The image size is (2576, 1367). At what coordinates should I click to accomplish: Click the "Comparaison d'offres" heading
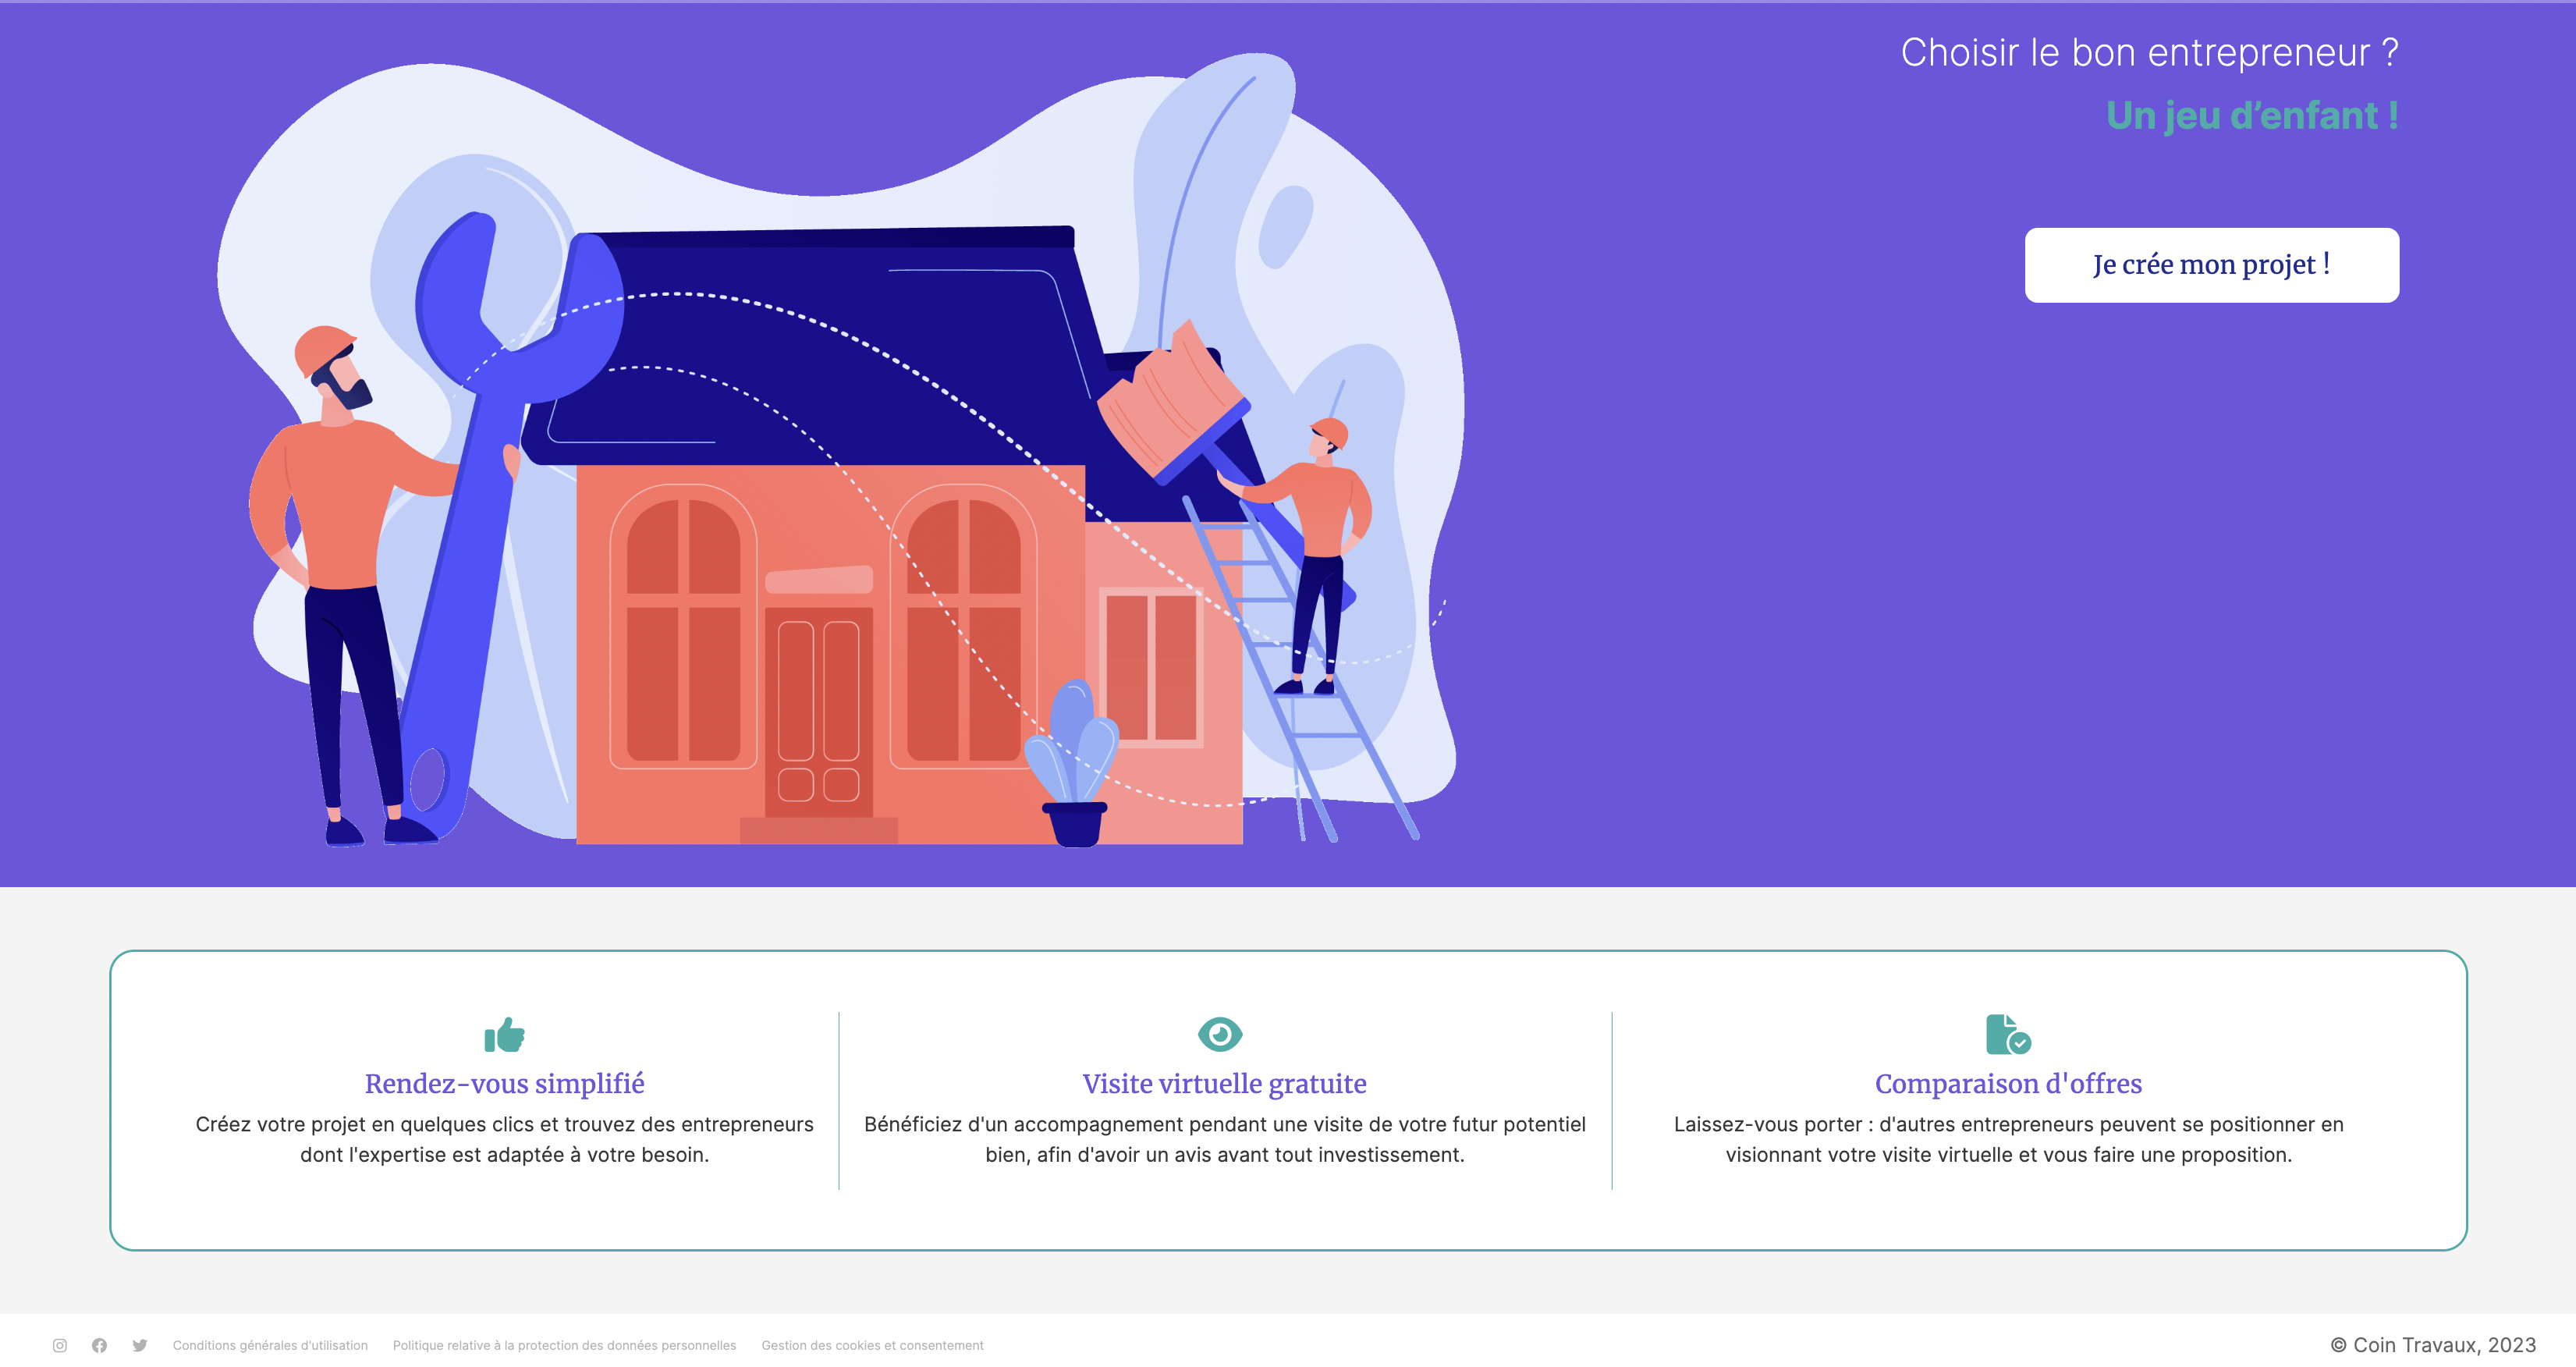(2008, 1083)
